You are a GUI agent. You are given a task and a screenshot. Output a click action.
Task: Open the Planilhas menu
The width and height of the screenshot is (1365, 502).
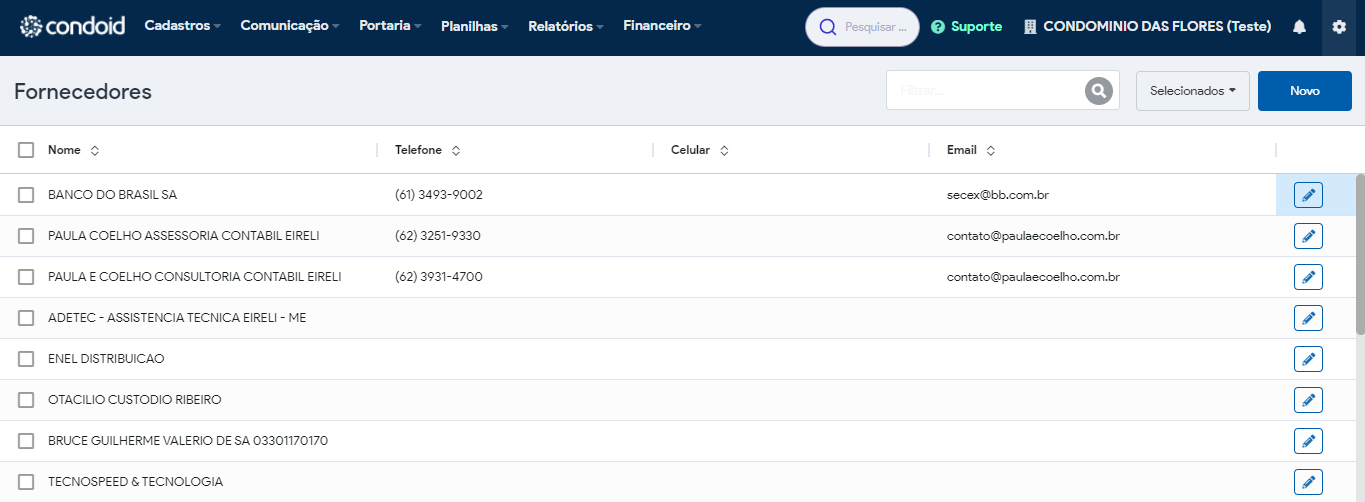coord(475,27)
